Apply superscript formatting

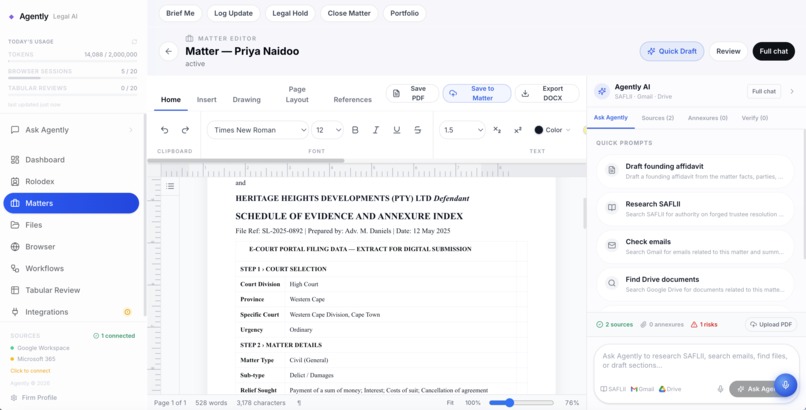518,130
